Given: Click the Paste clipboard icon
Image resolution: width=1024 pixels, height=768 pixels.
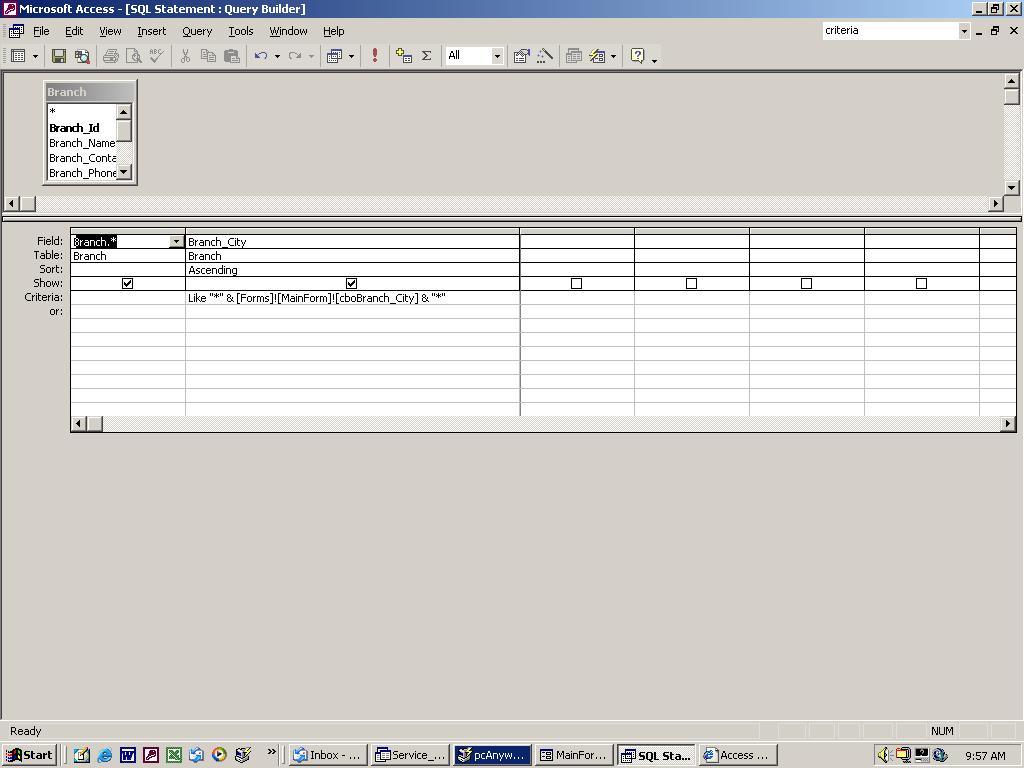Looking at the screenshot, I should tap(232, 56).
